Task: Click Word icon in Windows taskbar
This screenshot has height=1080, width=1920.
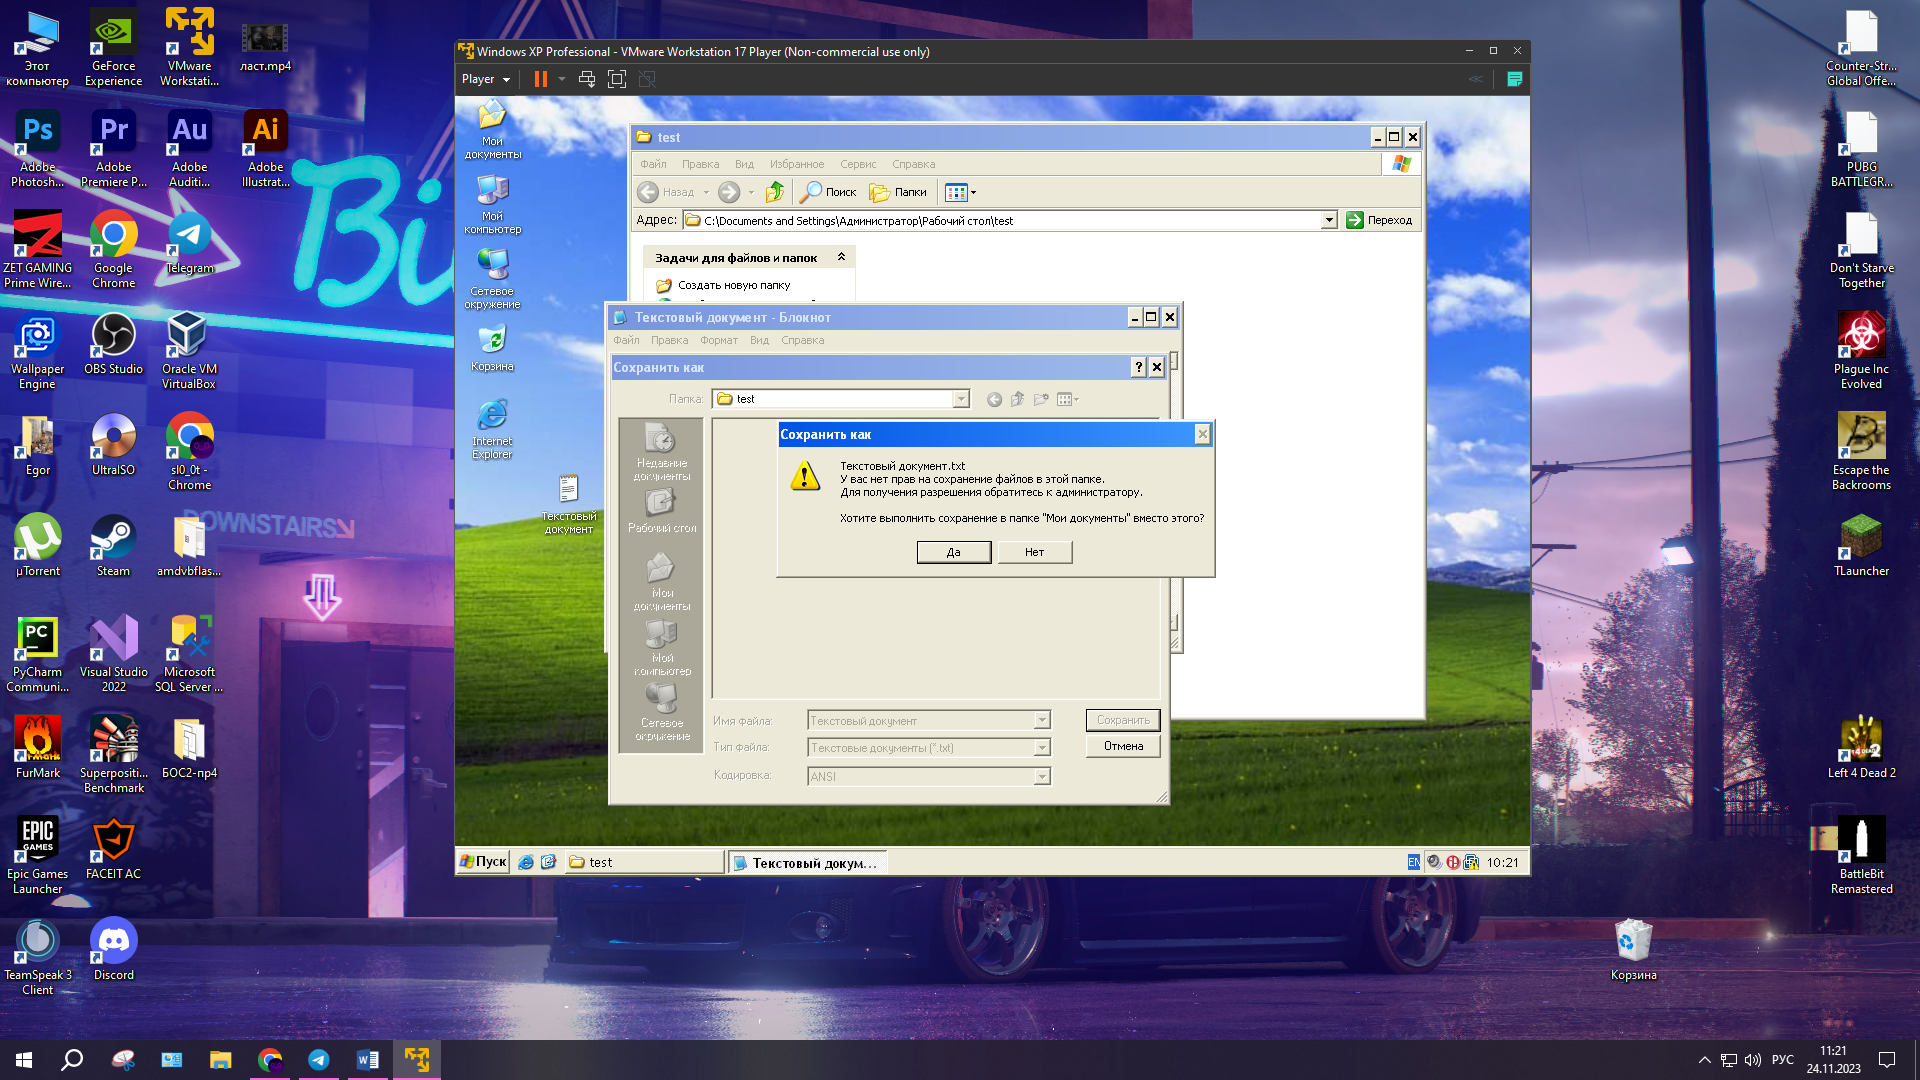Action: [367, 1059]
